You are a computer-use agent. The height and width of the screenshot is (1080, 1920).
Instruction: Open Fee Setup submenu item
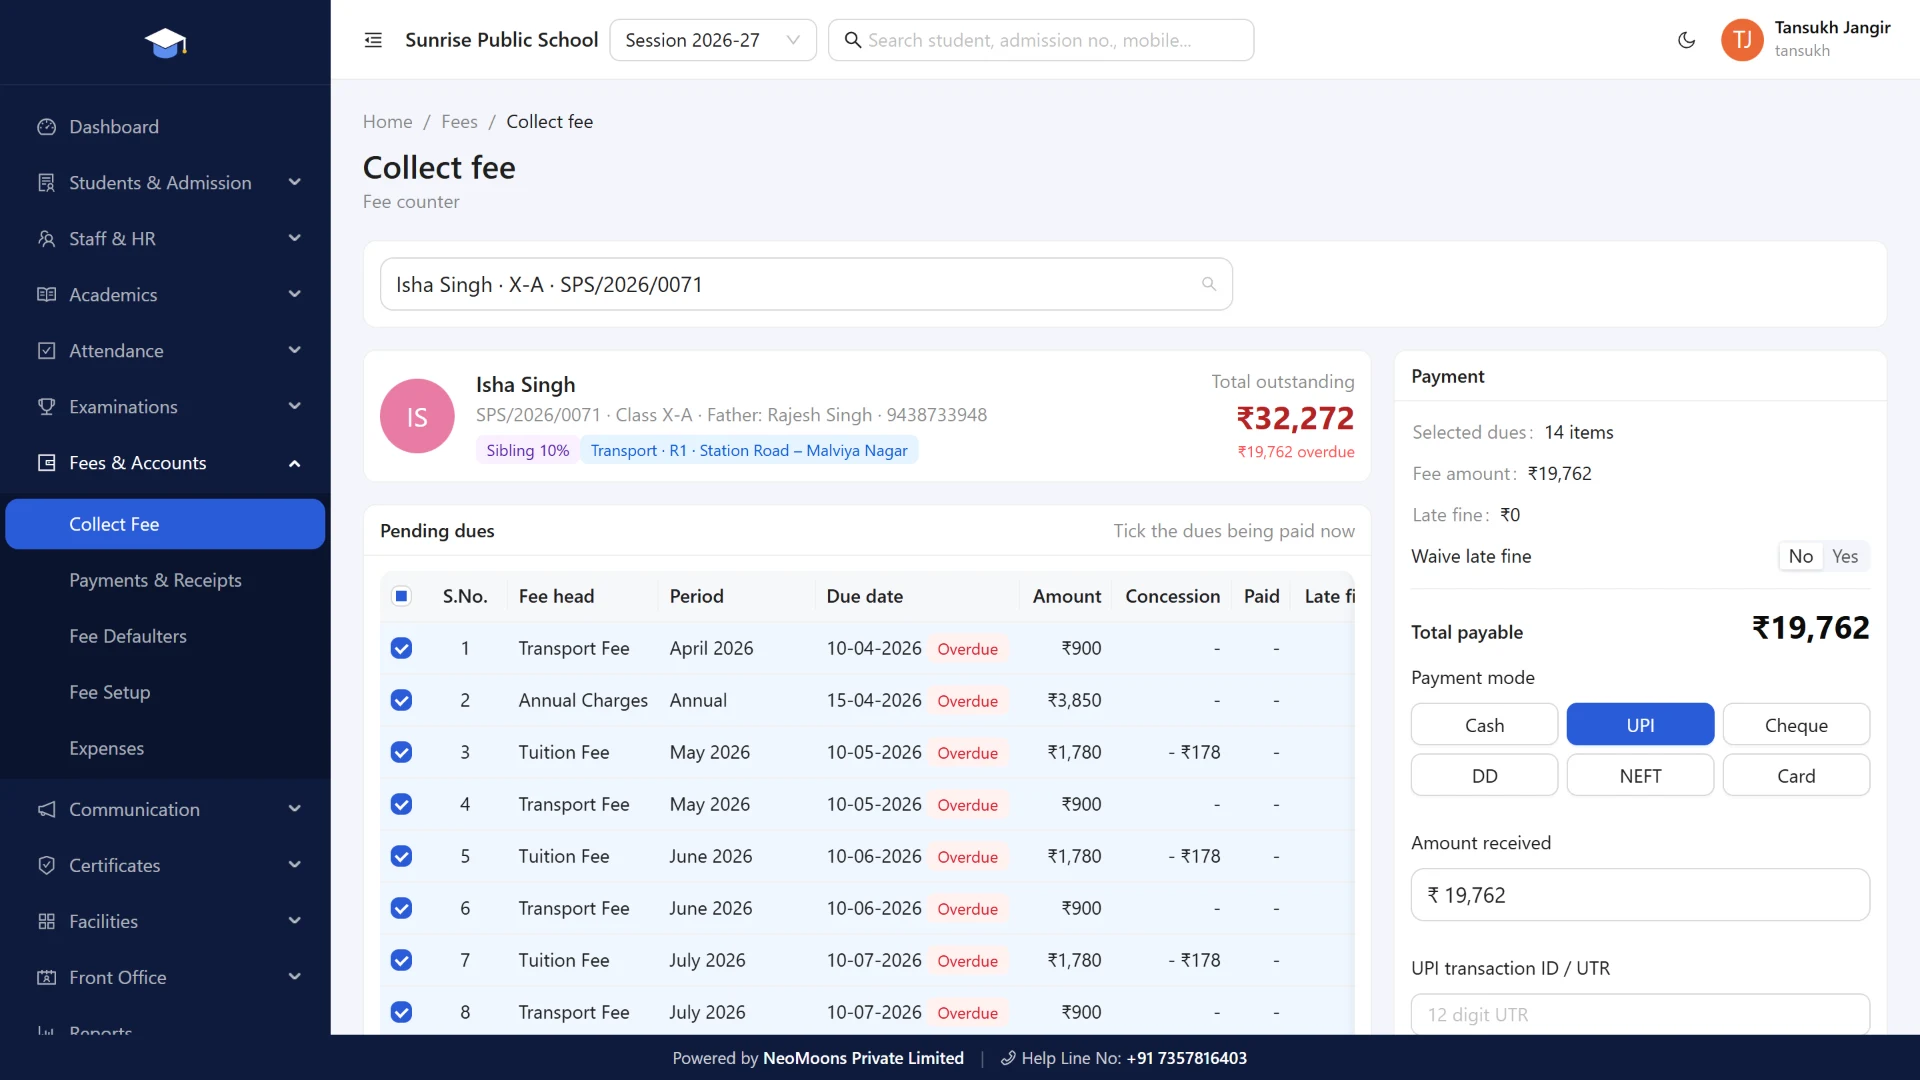pyautogui.click(x=165, y=692)
